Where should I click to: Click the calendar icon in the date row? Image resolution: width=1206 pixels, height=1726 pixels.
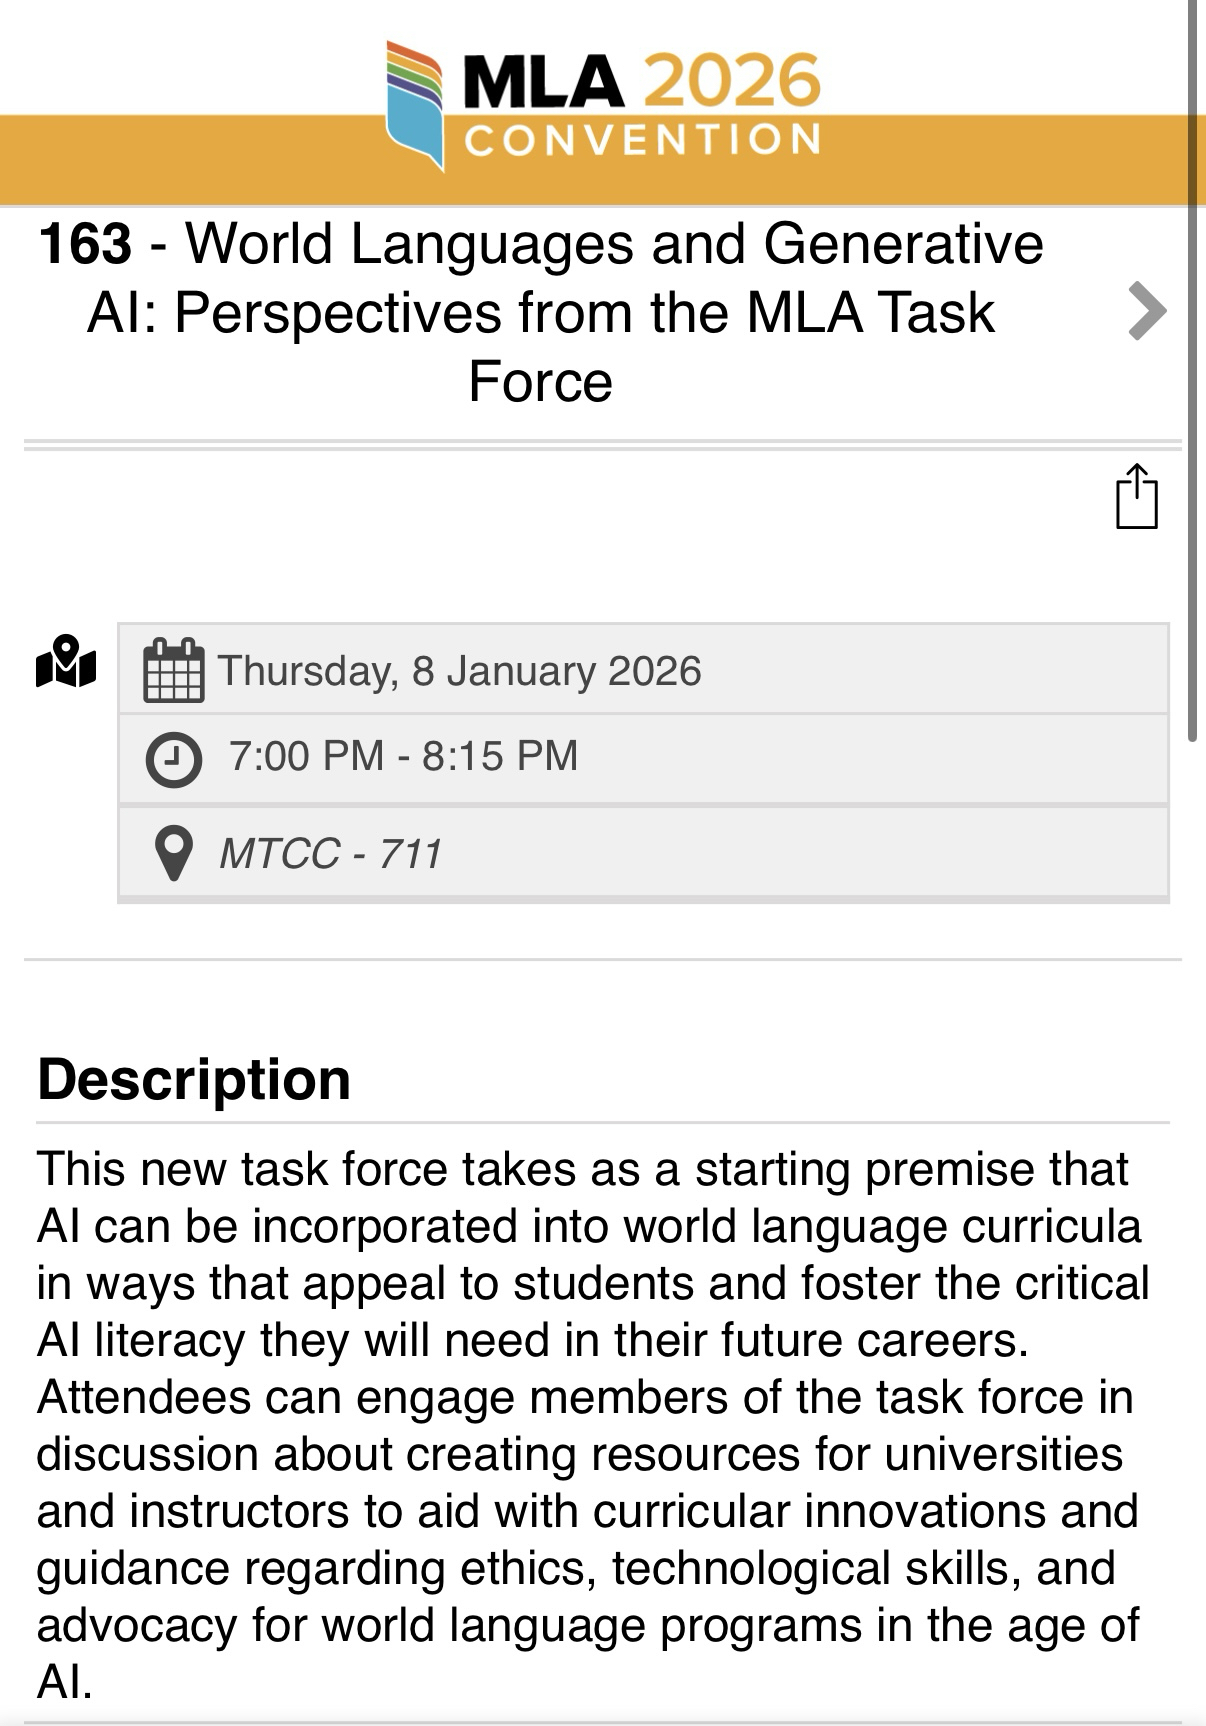tap(174, 671)
